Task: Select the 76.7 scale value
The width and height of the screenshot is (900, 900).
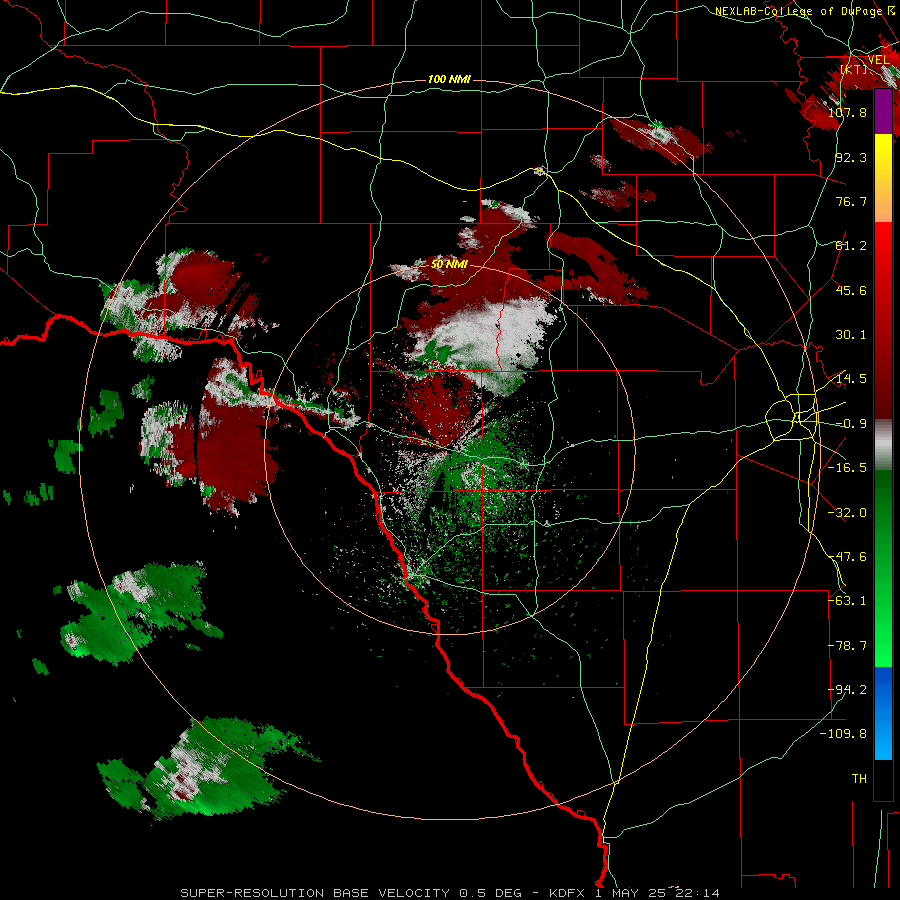Action: (x=851, y=201)
